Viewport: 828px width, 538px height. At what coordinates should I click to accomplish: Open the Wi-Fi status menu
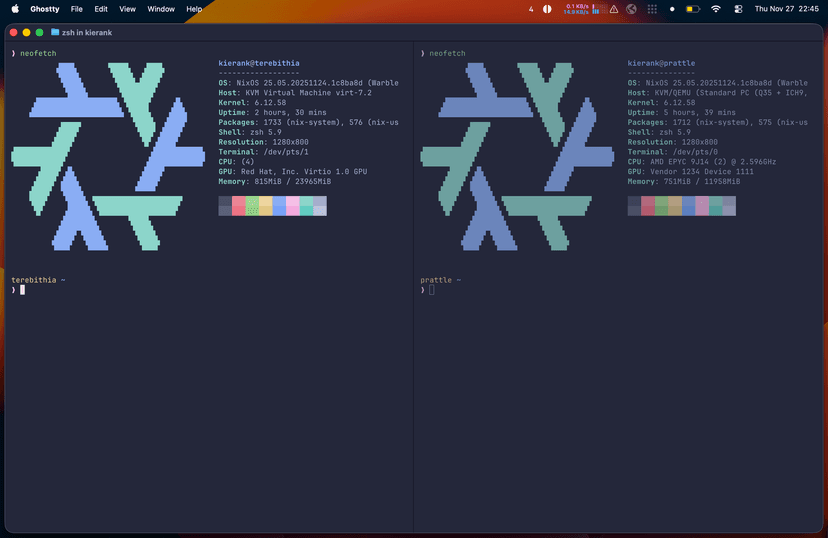716,9
